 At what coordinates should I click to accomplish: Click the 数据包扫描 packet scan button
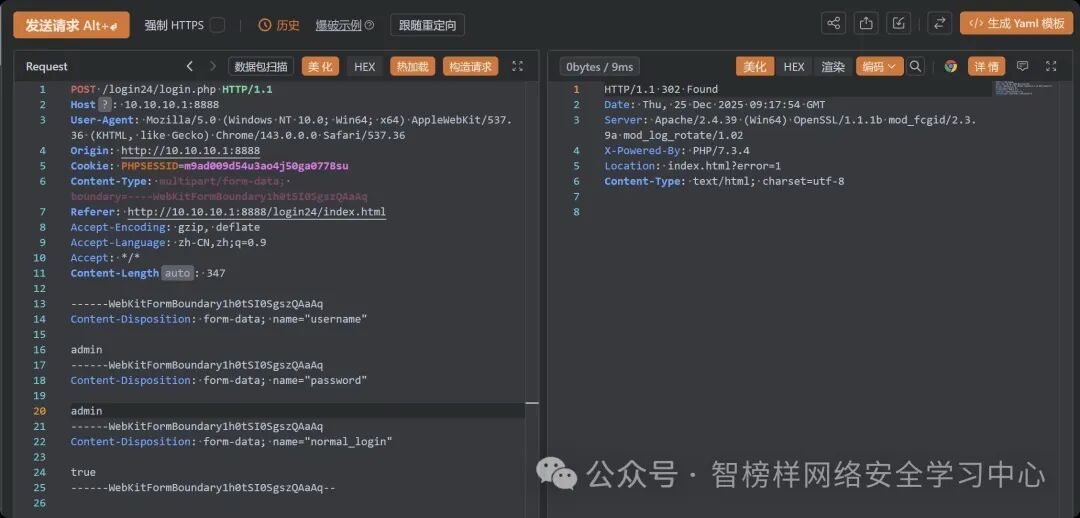coord(261,66)
